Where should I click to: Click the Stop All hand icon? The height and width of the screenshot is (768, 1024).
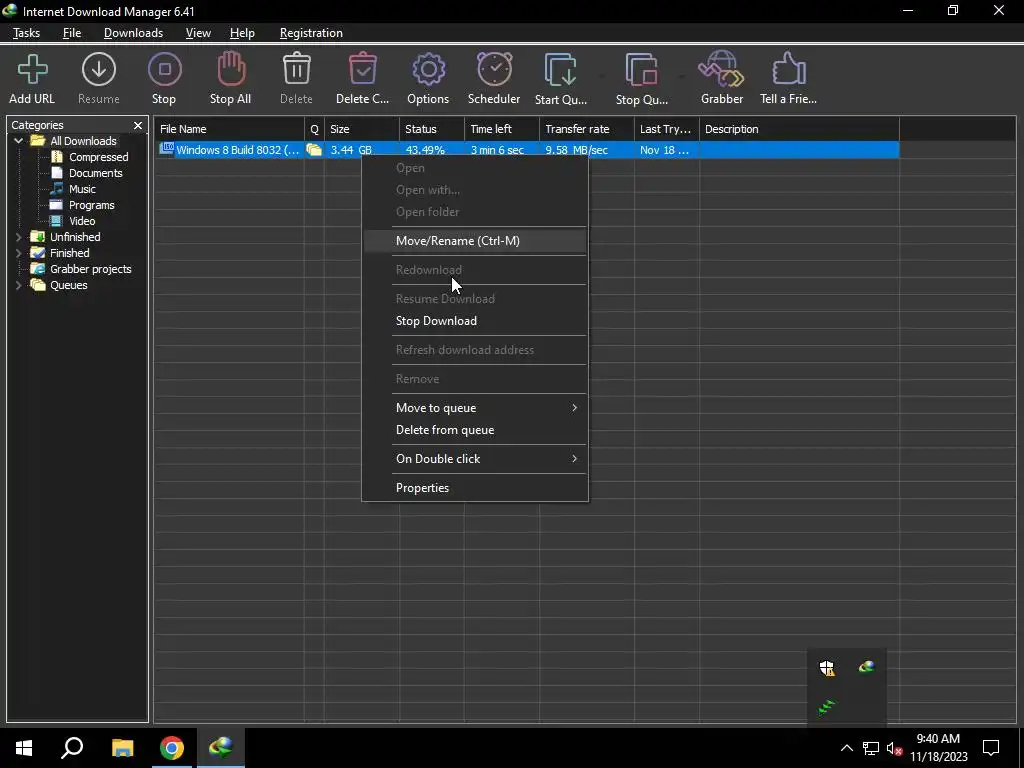231,69
